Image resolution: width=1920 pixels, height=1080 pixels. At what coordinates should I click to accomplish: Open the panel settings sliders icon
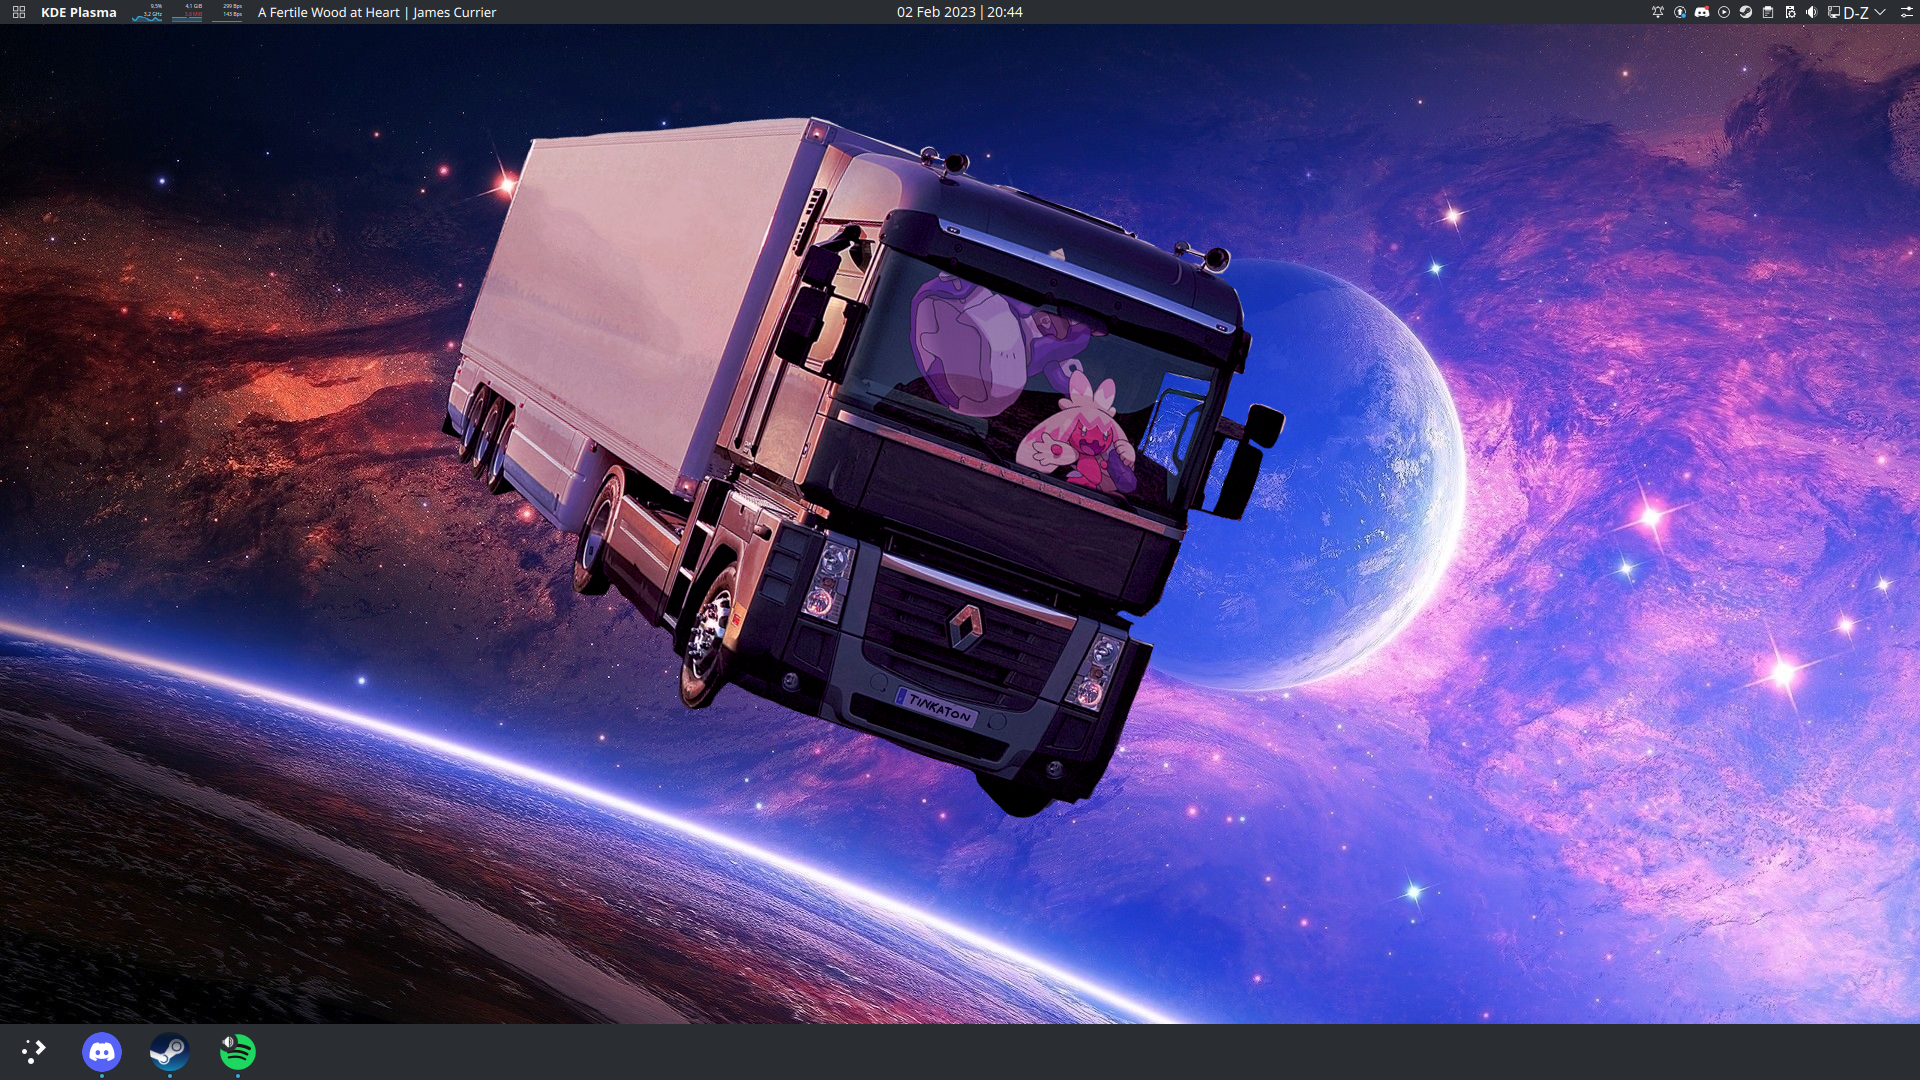pyautogui.click(x=1906, y=12)
